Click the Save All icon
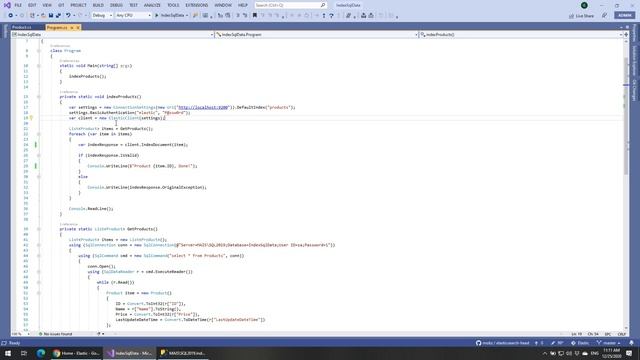Viewport: 640px width, 360px height. point(58,16)
